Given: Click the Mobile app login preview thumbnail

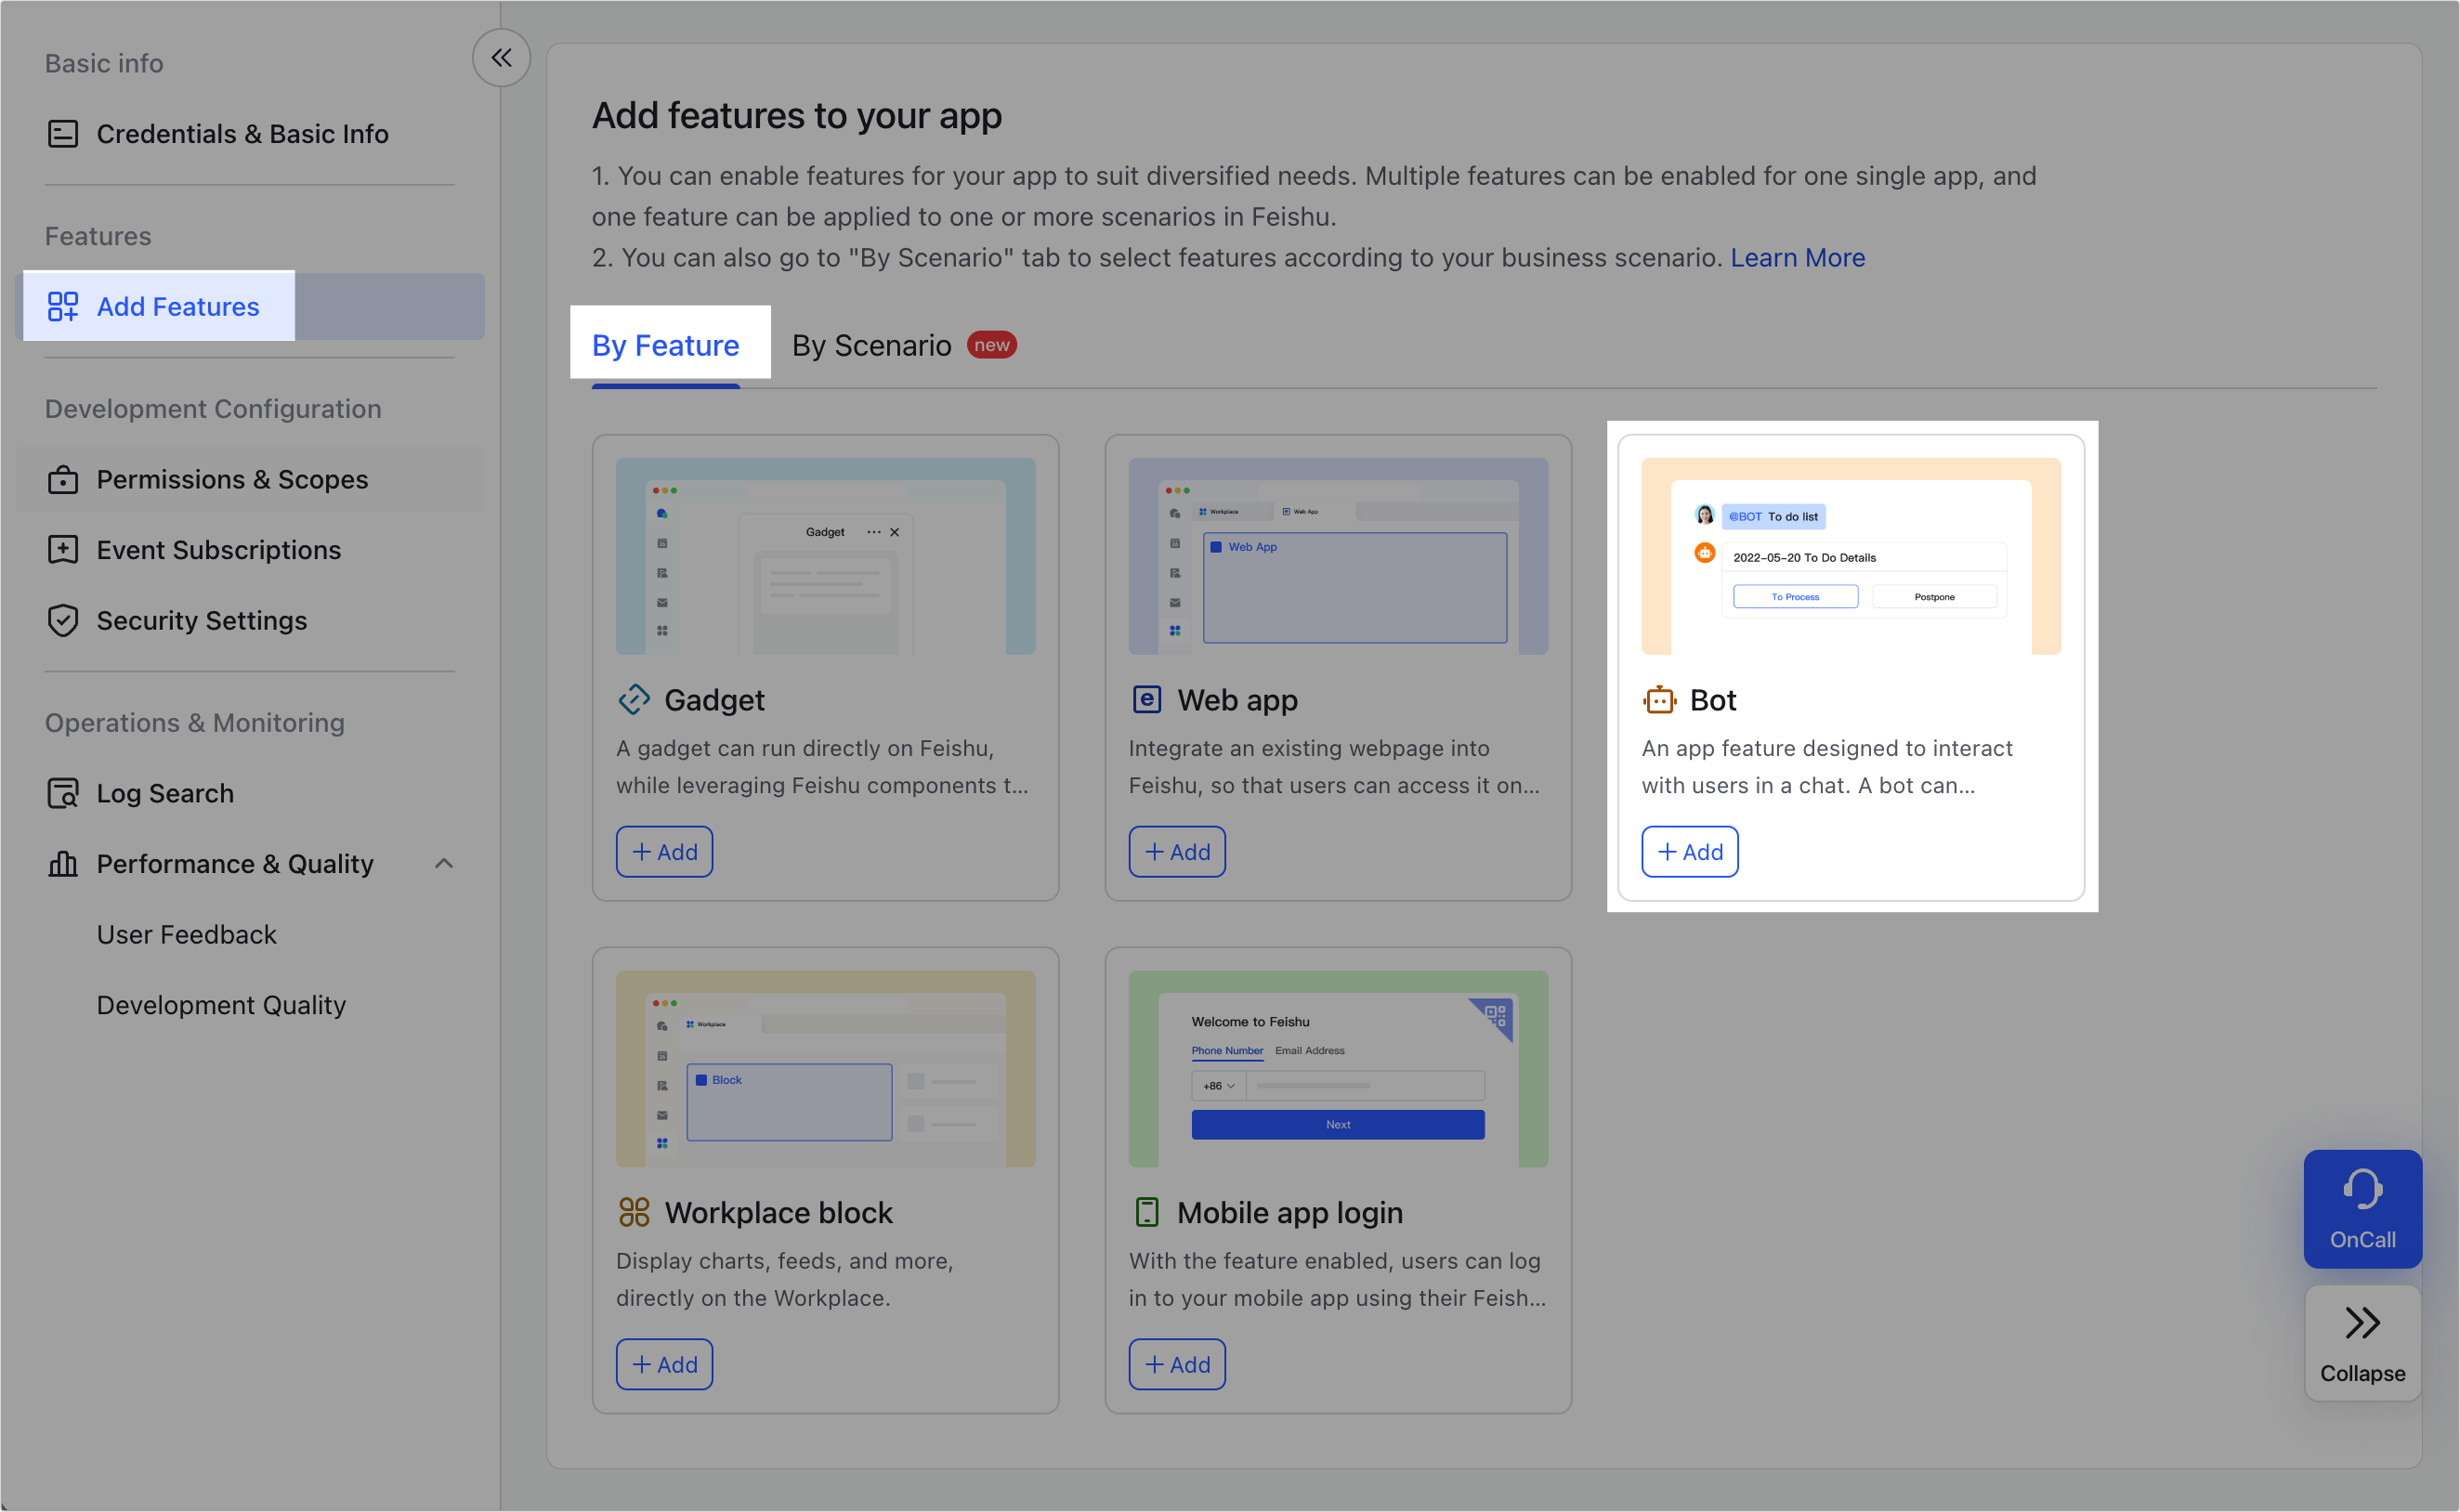Looking at the screenshot, I should click(x=1337, y=1068).
